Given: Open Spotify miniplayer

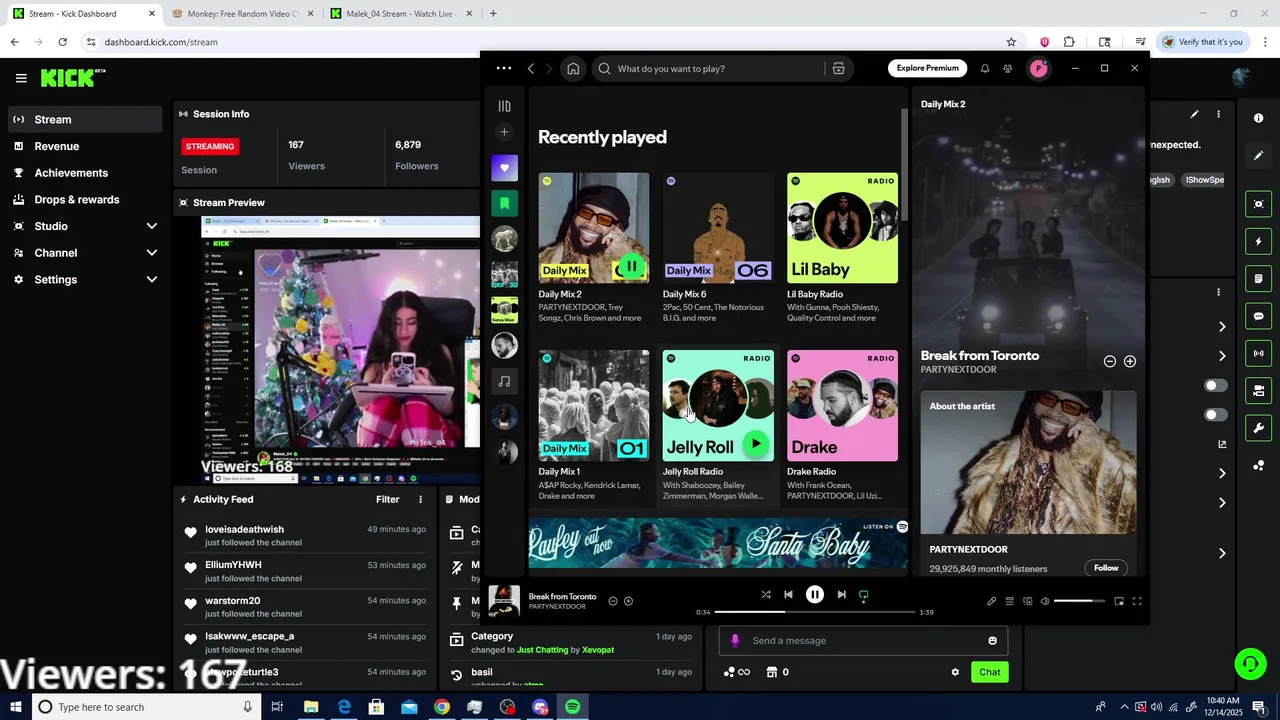Looking at the screenshot, I should click(1119, 601).
